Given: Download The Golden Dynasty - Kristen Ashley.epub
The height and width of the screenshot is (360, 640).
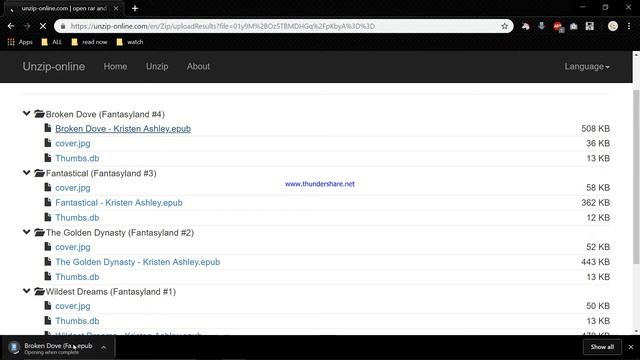Looking at the screenshot, I should point(138,262).
